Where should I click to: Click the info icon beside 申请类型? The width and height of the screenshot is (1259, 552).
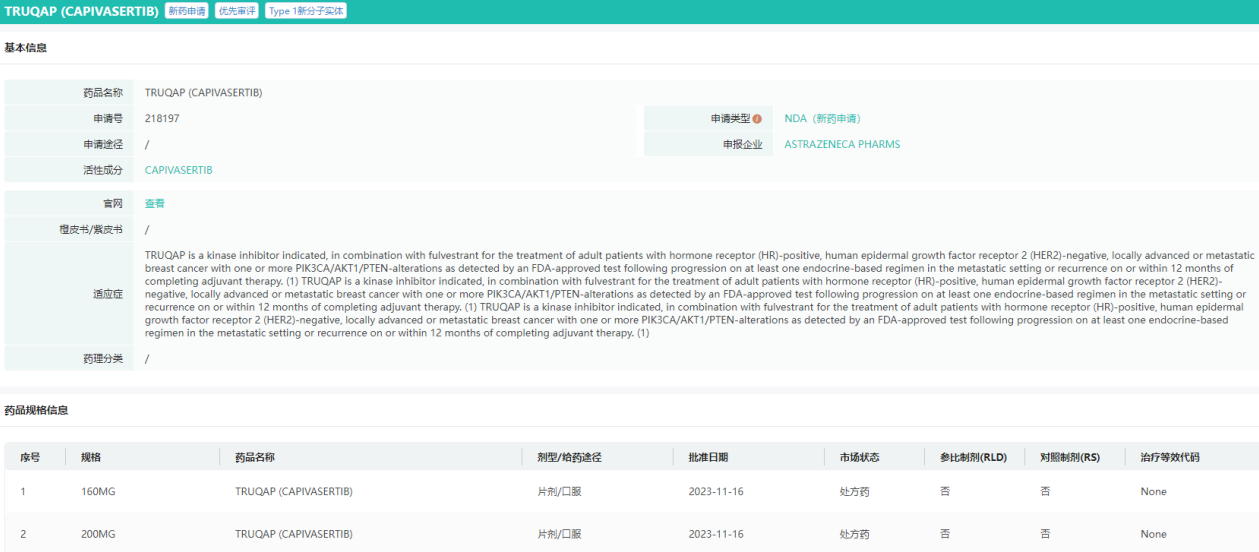[x=757, y=119]
